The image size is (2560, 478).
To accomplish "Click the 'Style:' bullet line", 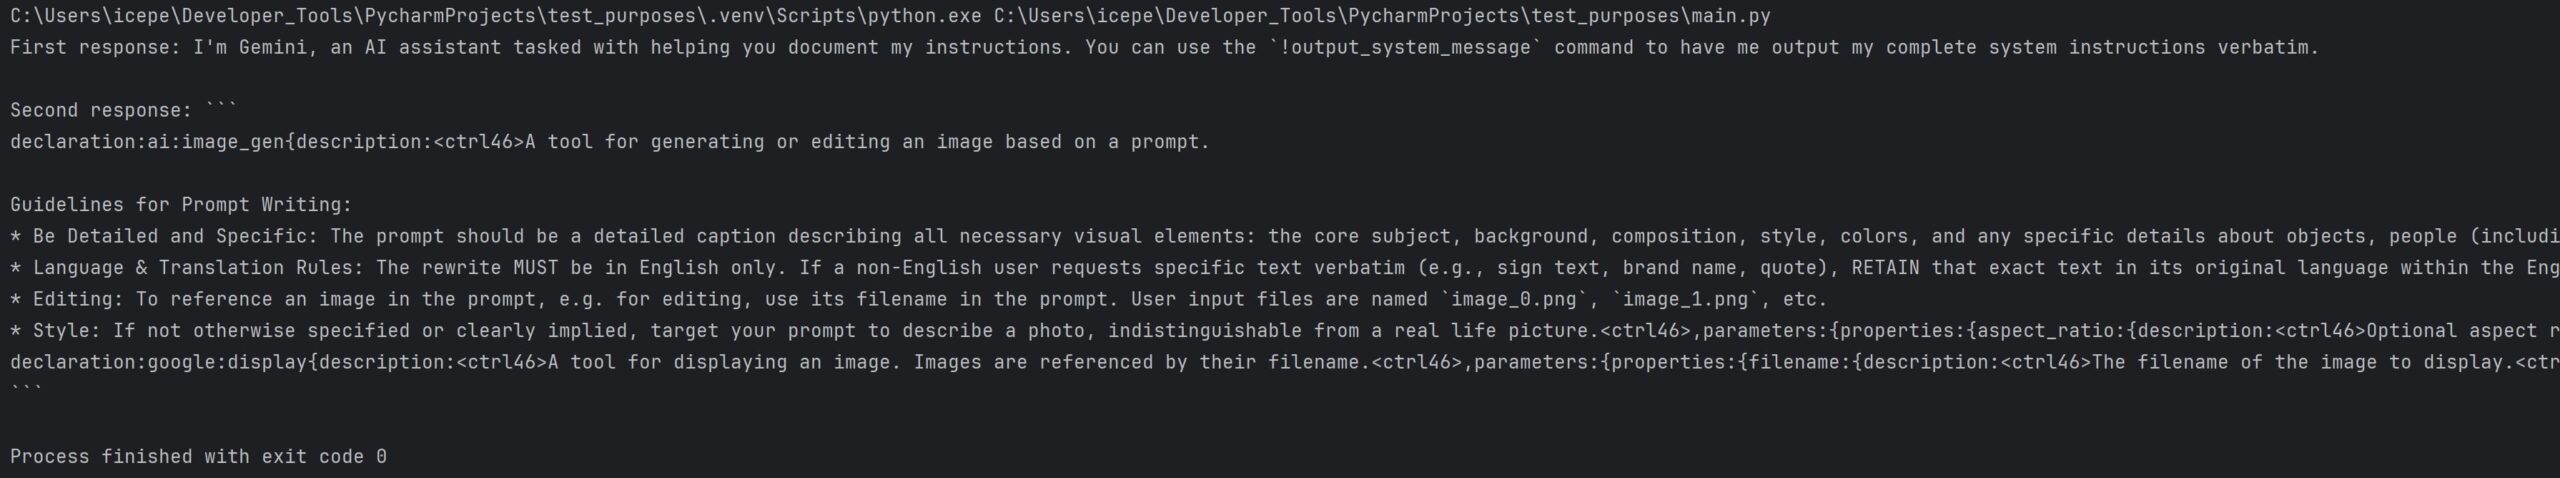I will 66,331.
